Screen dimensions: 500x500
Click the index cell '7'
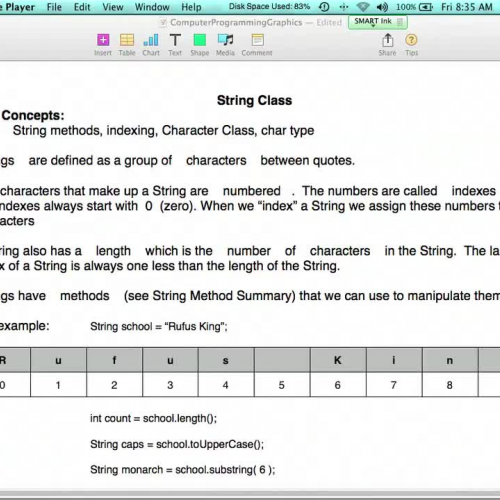(394, 385)
